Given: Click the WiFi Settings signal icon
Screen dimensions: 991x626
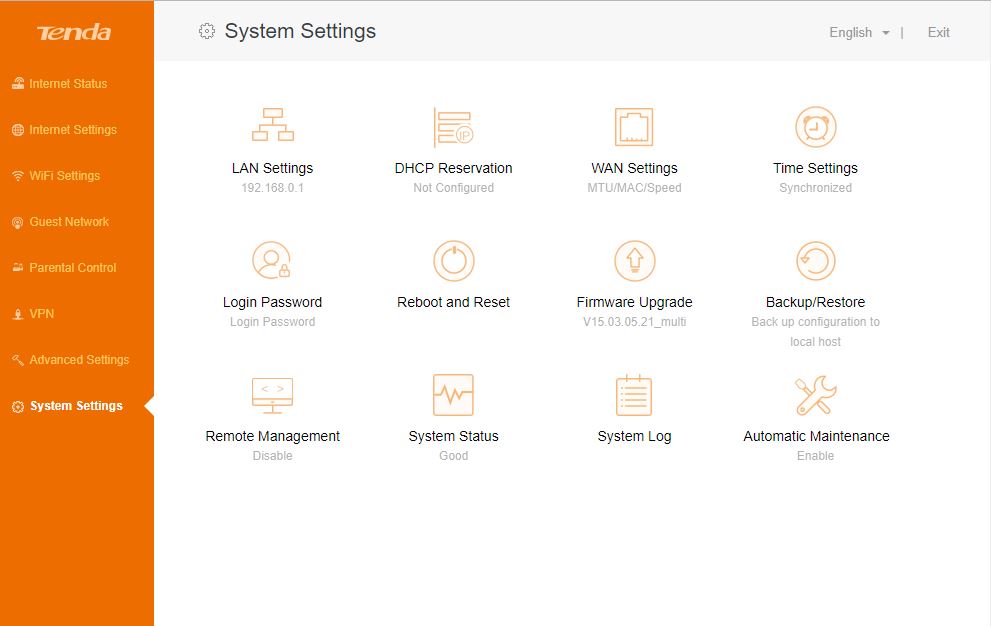Looking at the screenshot, I should 18,176.
